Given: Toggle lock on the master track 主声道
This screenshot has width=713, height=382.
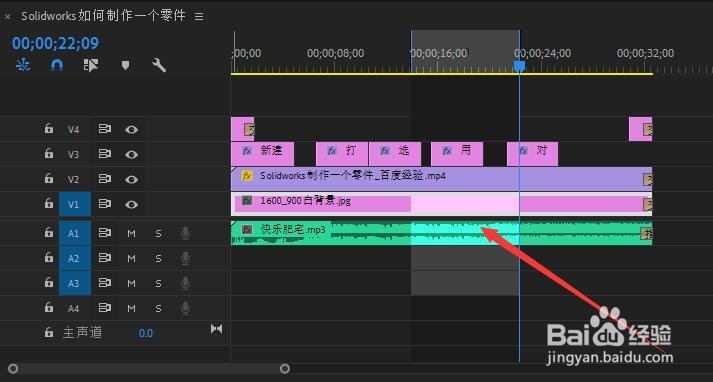Looking at the screenshot, I should coord(49,333).
